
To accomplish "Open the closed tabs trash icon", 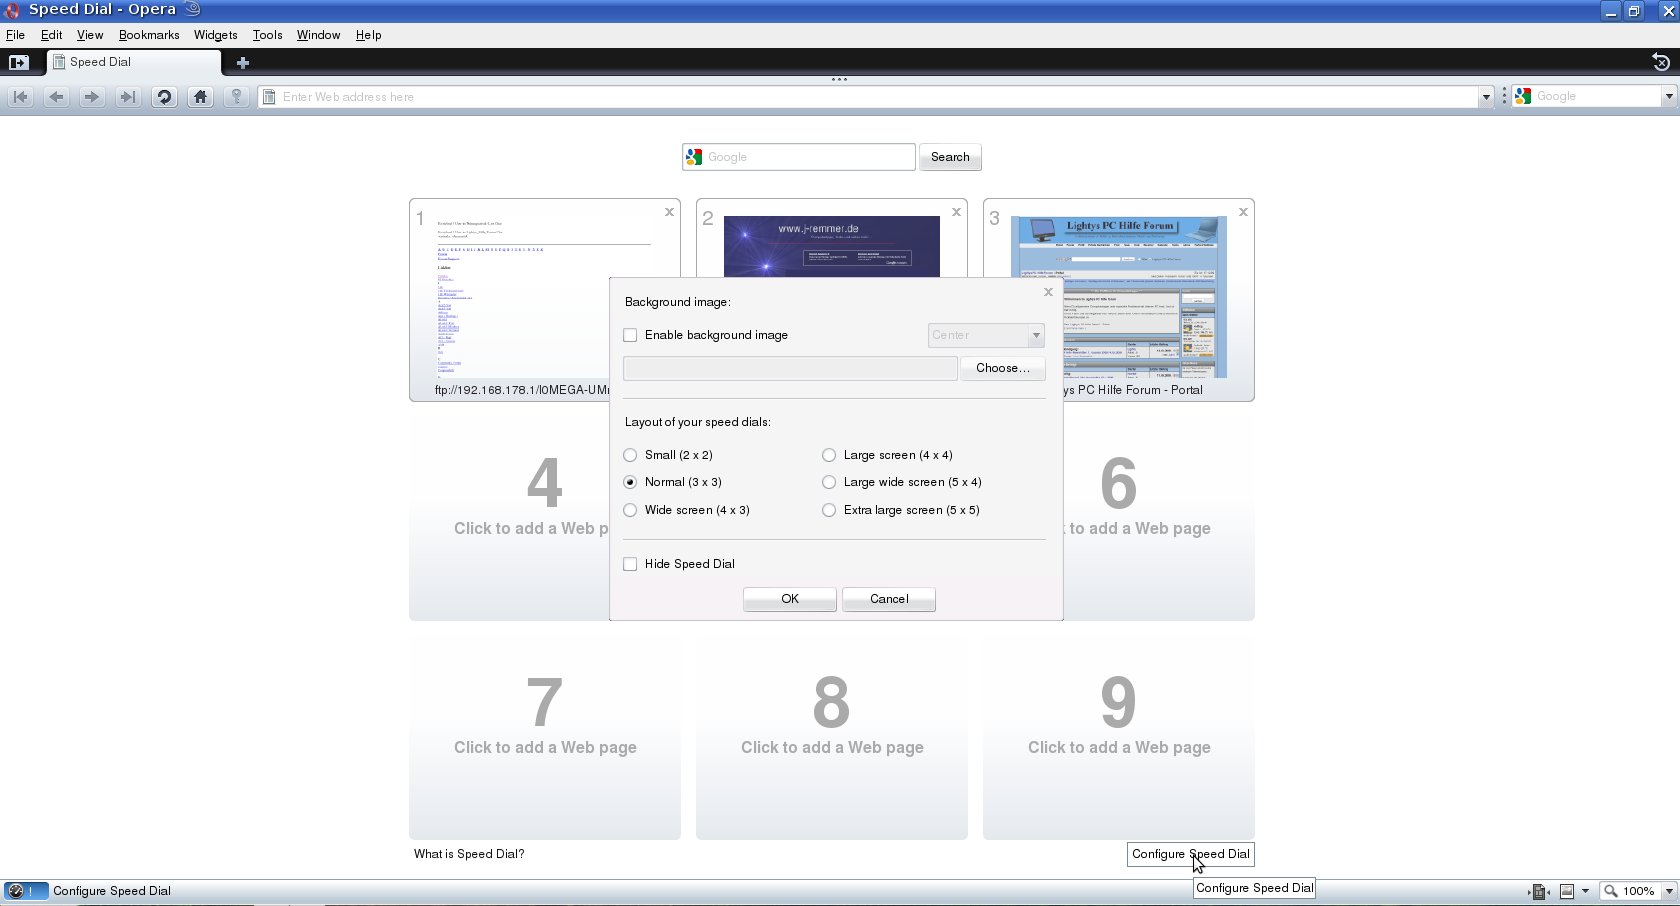I will [1660, 62].
